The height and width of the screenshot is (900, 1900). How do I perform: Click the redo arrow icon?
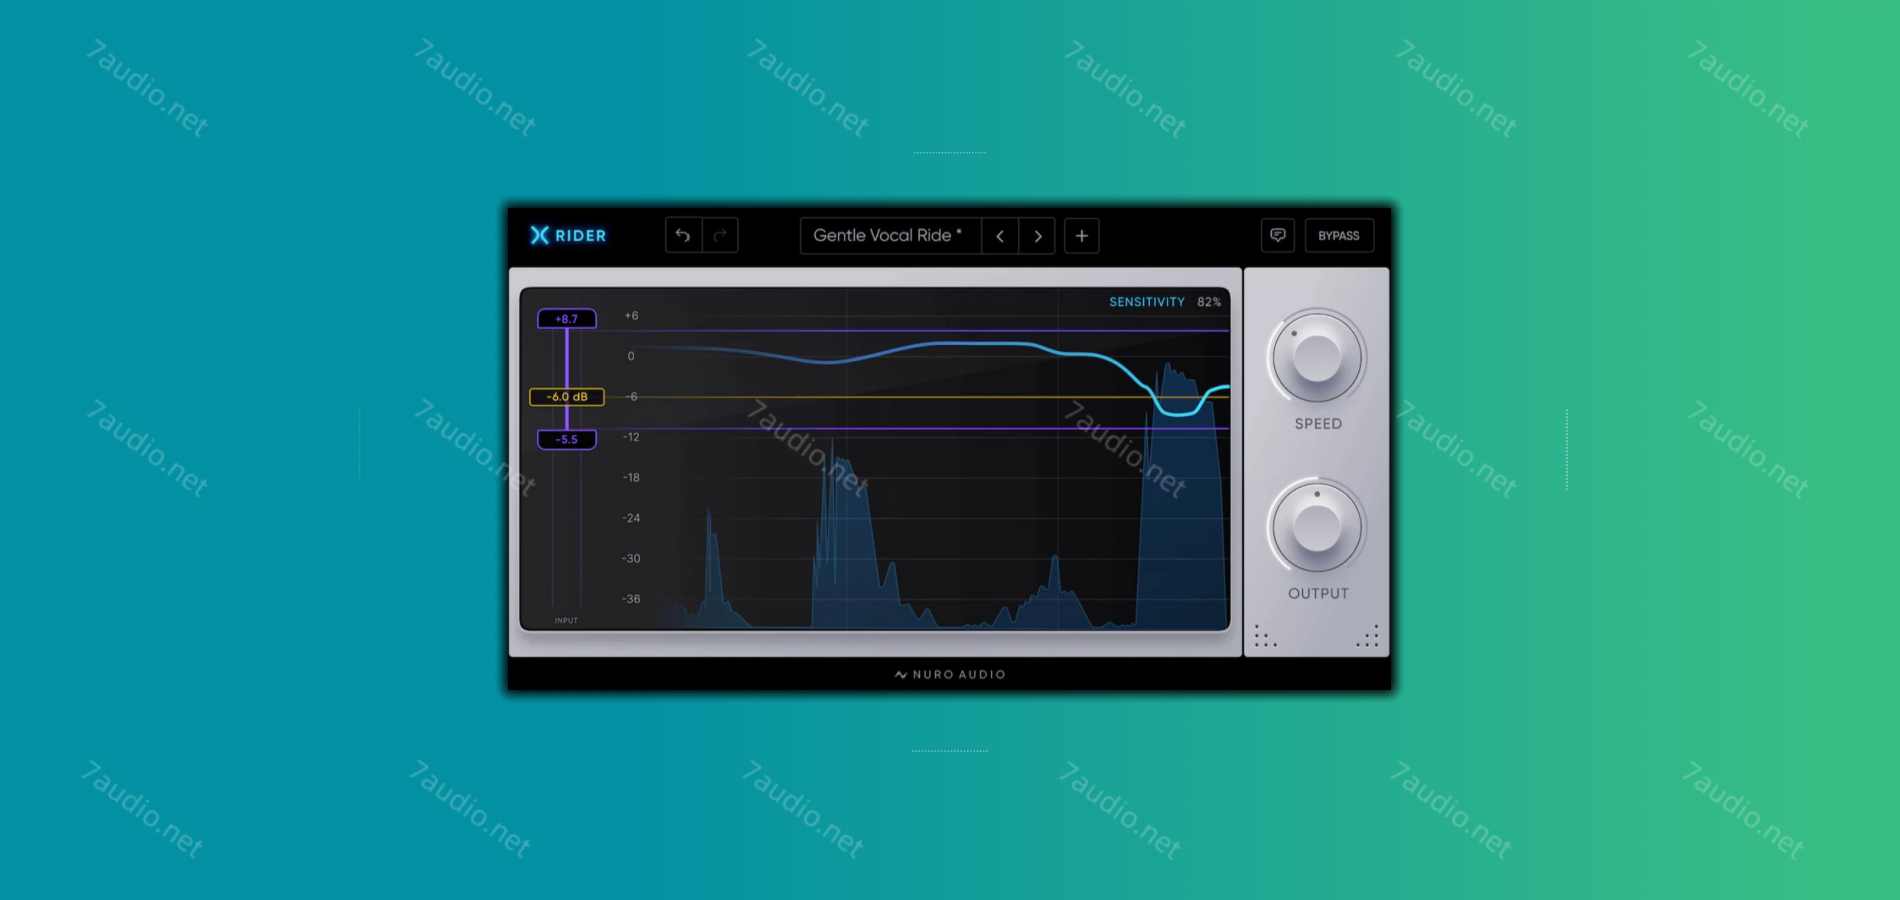(x=720, y=236)
